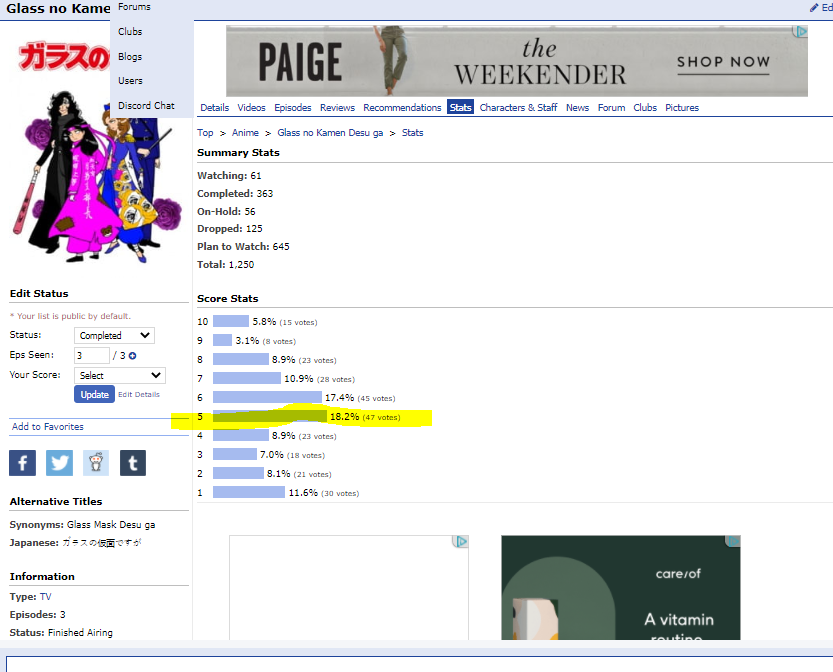Click the score 10 bar
The width and height of the screenshot is (833, 672).
[231, 321]
